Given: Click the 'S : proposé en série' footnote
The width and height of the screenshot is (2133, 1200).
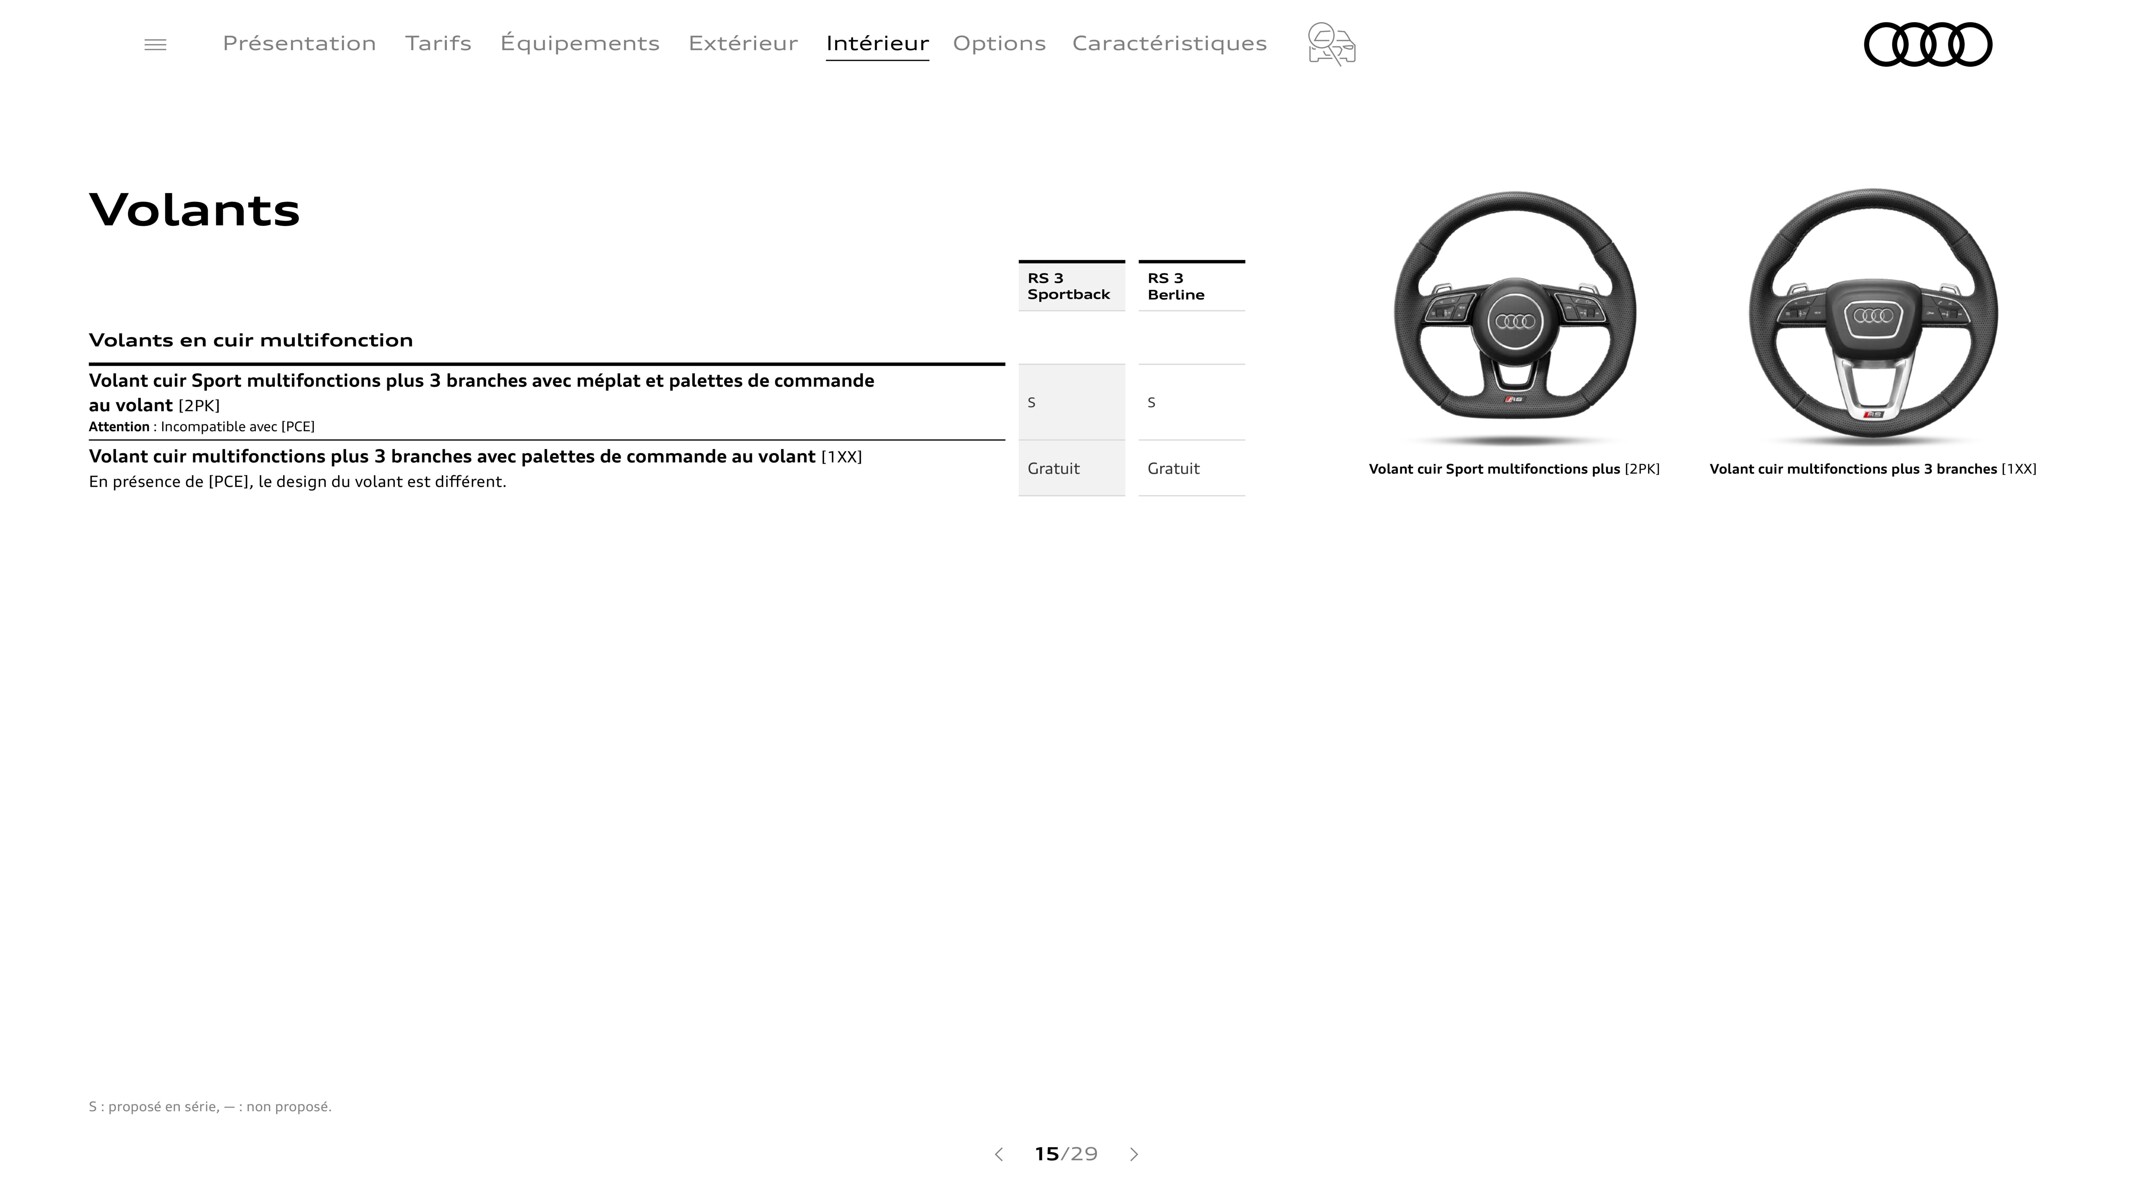Looking at the screenshot, I should [210, 1106].
